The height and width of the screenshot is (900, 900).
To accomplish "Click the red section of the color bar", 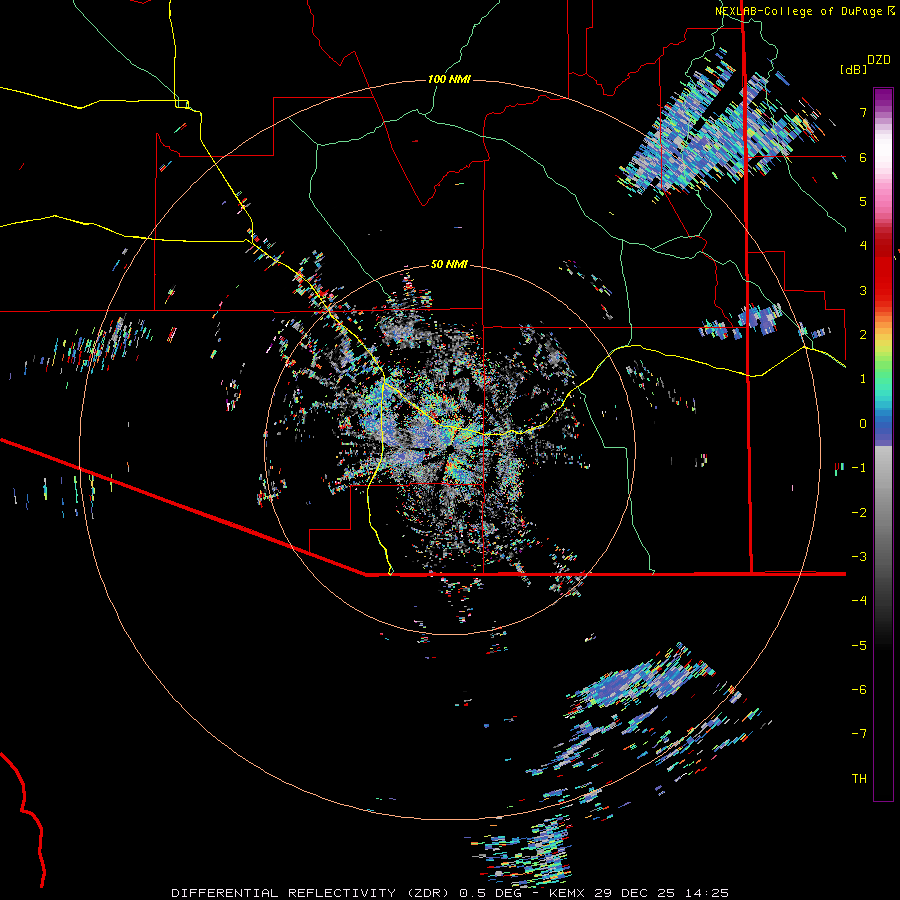I will (x=883, y=270).
